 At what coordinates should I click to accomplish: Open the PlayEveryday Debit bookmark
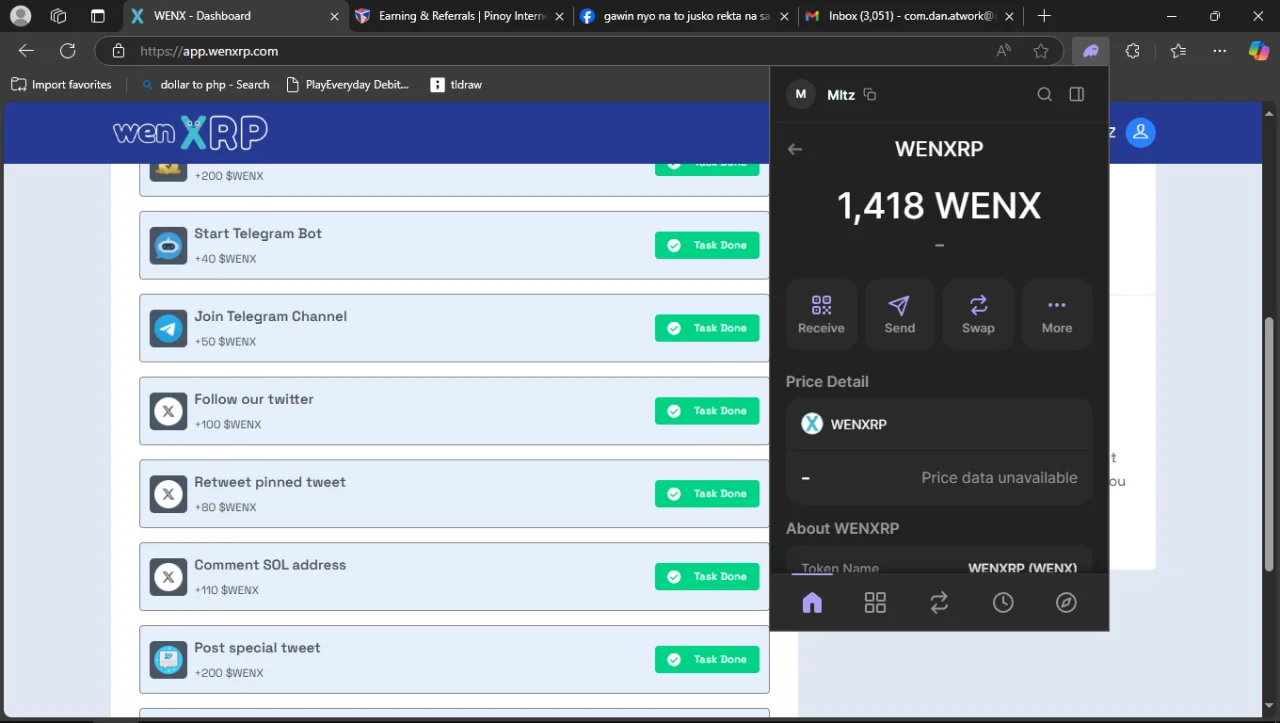[x=347, y=85]
